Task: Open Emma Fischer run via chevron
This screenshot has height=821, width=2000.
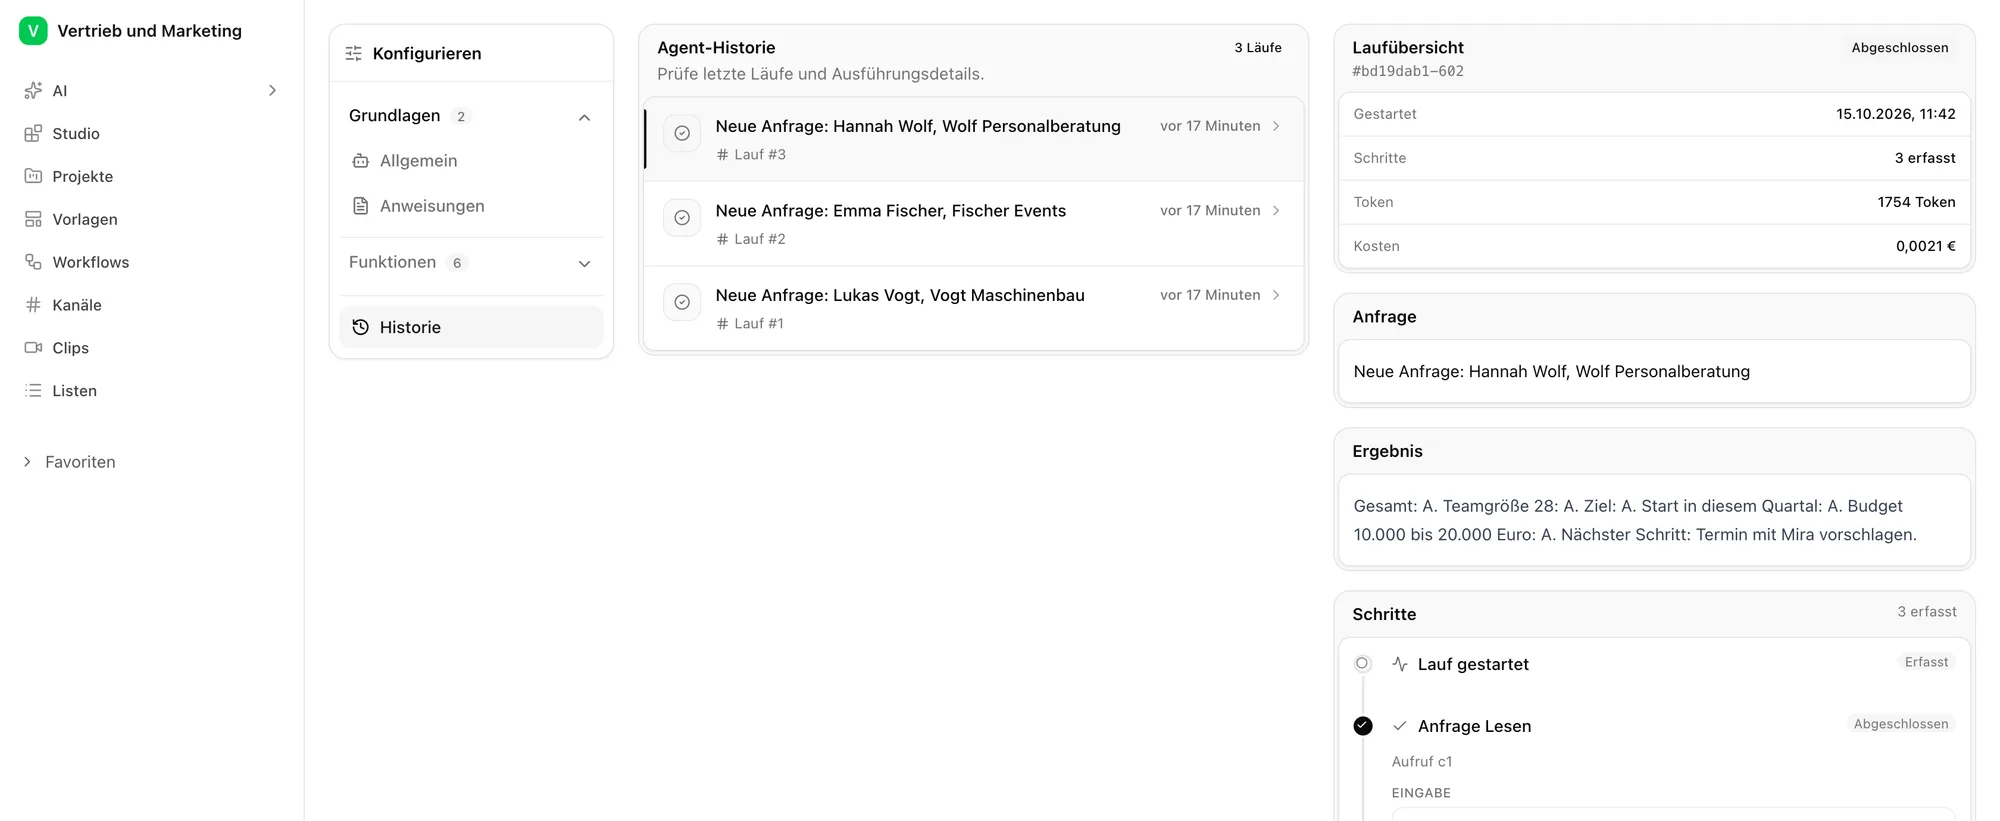Action: point(1276,210)
